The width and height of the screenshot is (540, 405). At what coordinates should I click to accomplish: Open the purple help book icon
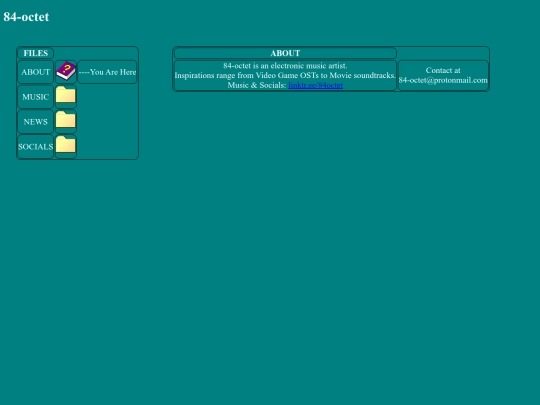(66, 71)
